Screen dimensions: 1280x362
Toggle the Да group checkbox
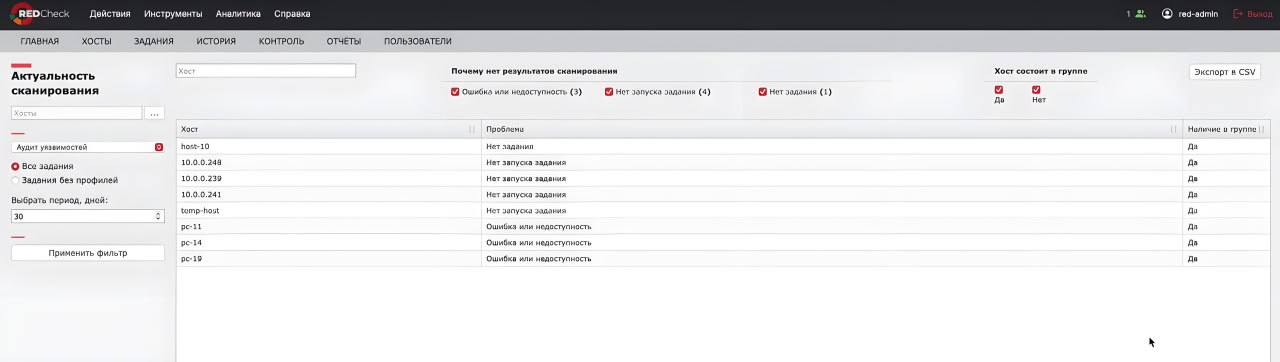999,90
